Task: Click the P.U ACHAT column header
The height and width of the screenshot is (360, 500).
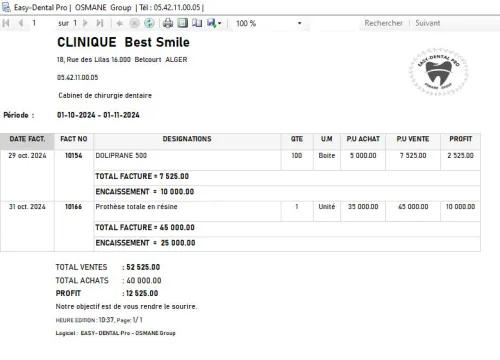Action: [x=363, y=141]
